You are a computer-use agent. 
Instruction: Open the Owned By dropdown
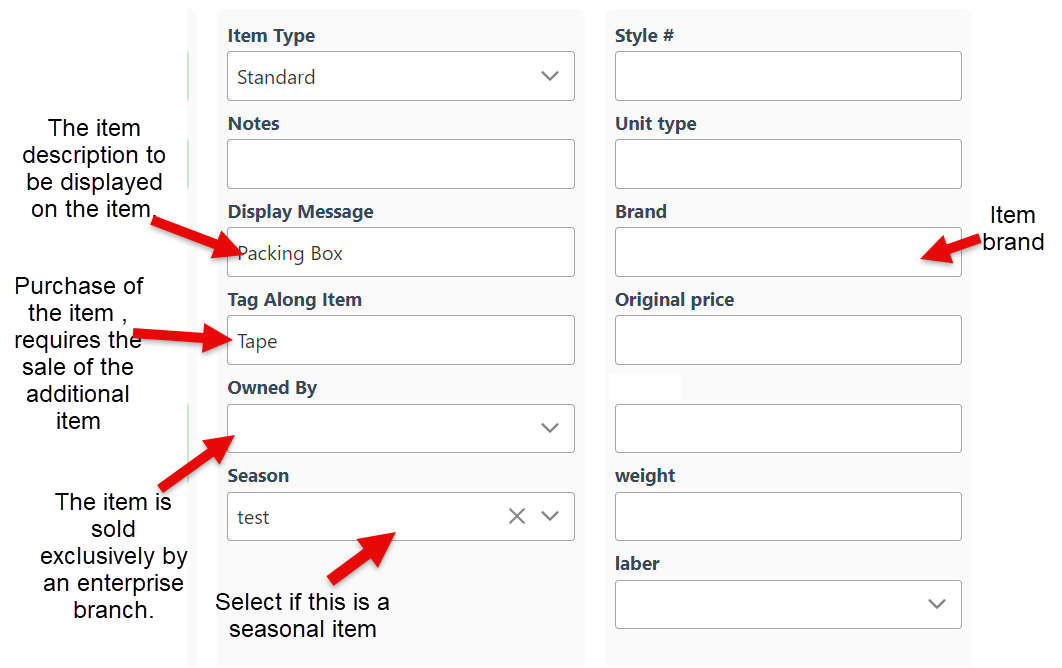[400, 429]
